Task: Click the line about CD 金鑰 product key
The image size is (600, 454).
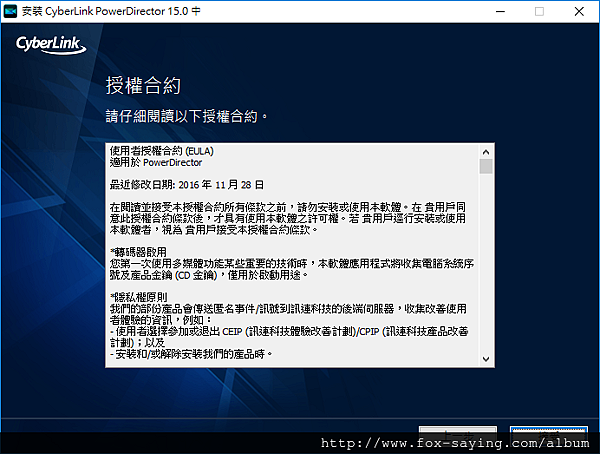Action: [x=209, y=275]
